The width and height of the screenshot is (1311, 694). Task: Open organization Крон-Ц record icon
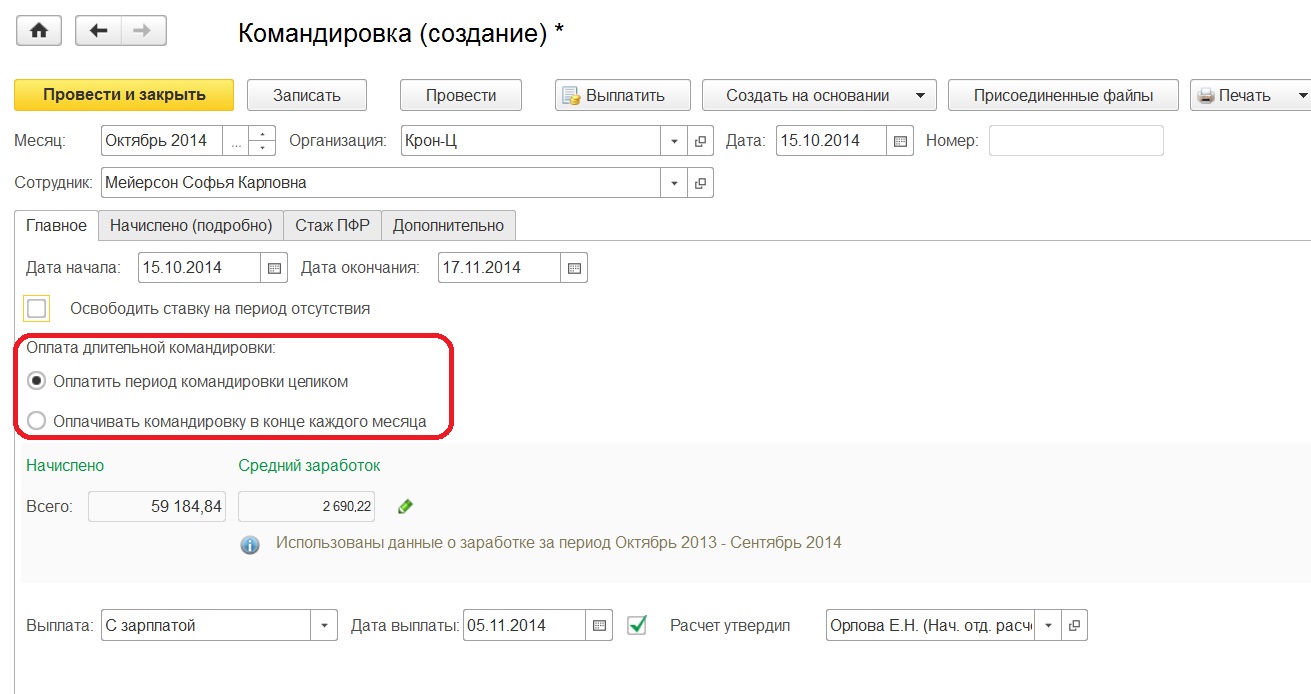click(x=701, y=141)
